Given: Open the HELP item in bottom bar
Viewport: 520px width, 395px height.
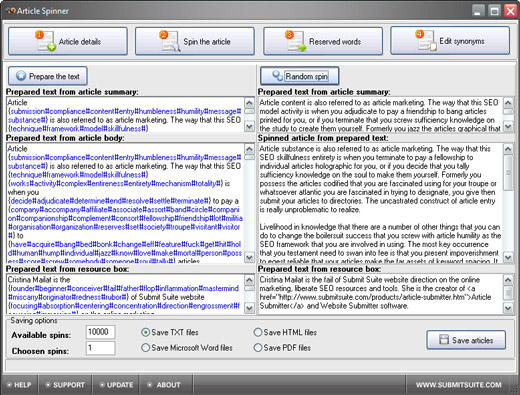Looking at the screenshot, I should coord(19,385).
